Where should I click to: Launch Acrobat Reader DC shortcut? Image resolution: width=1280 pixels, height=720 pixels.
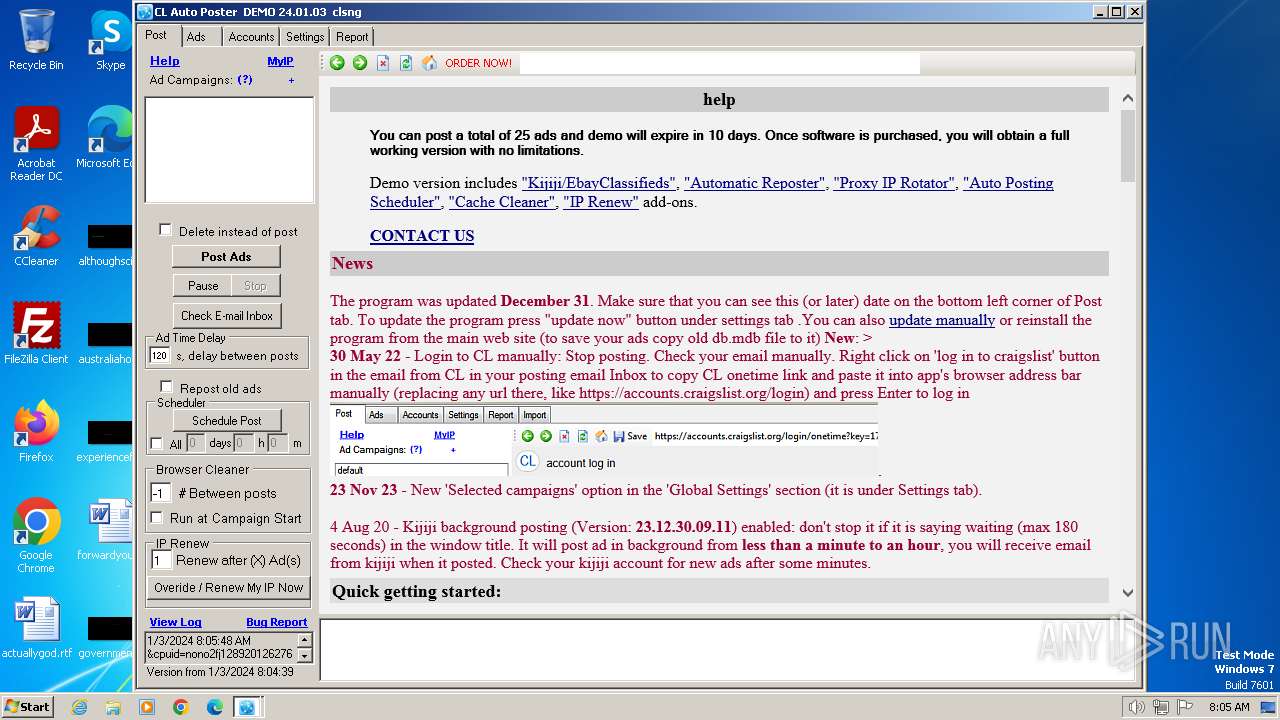coord(36,144)
